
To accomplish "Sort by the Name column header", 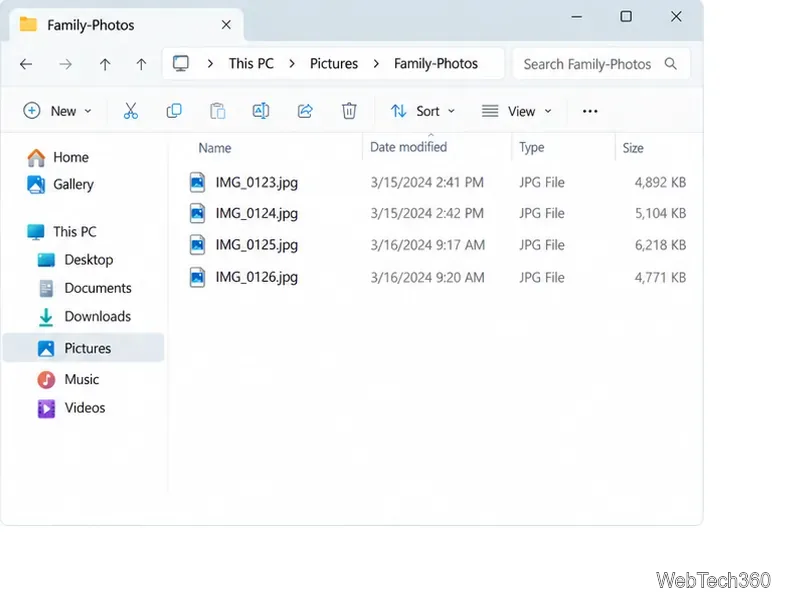I will (x=215, y=148).
